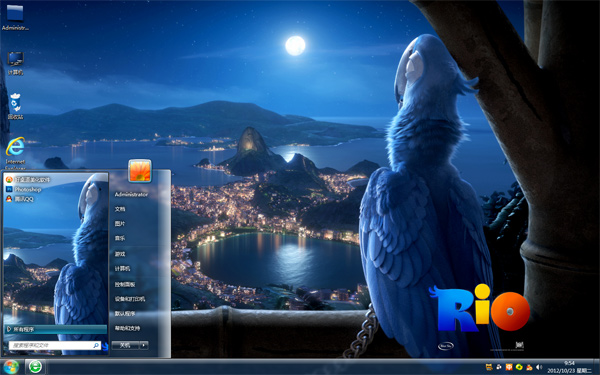Open 音乐 (Music) in Start menu

point(120,238)
